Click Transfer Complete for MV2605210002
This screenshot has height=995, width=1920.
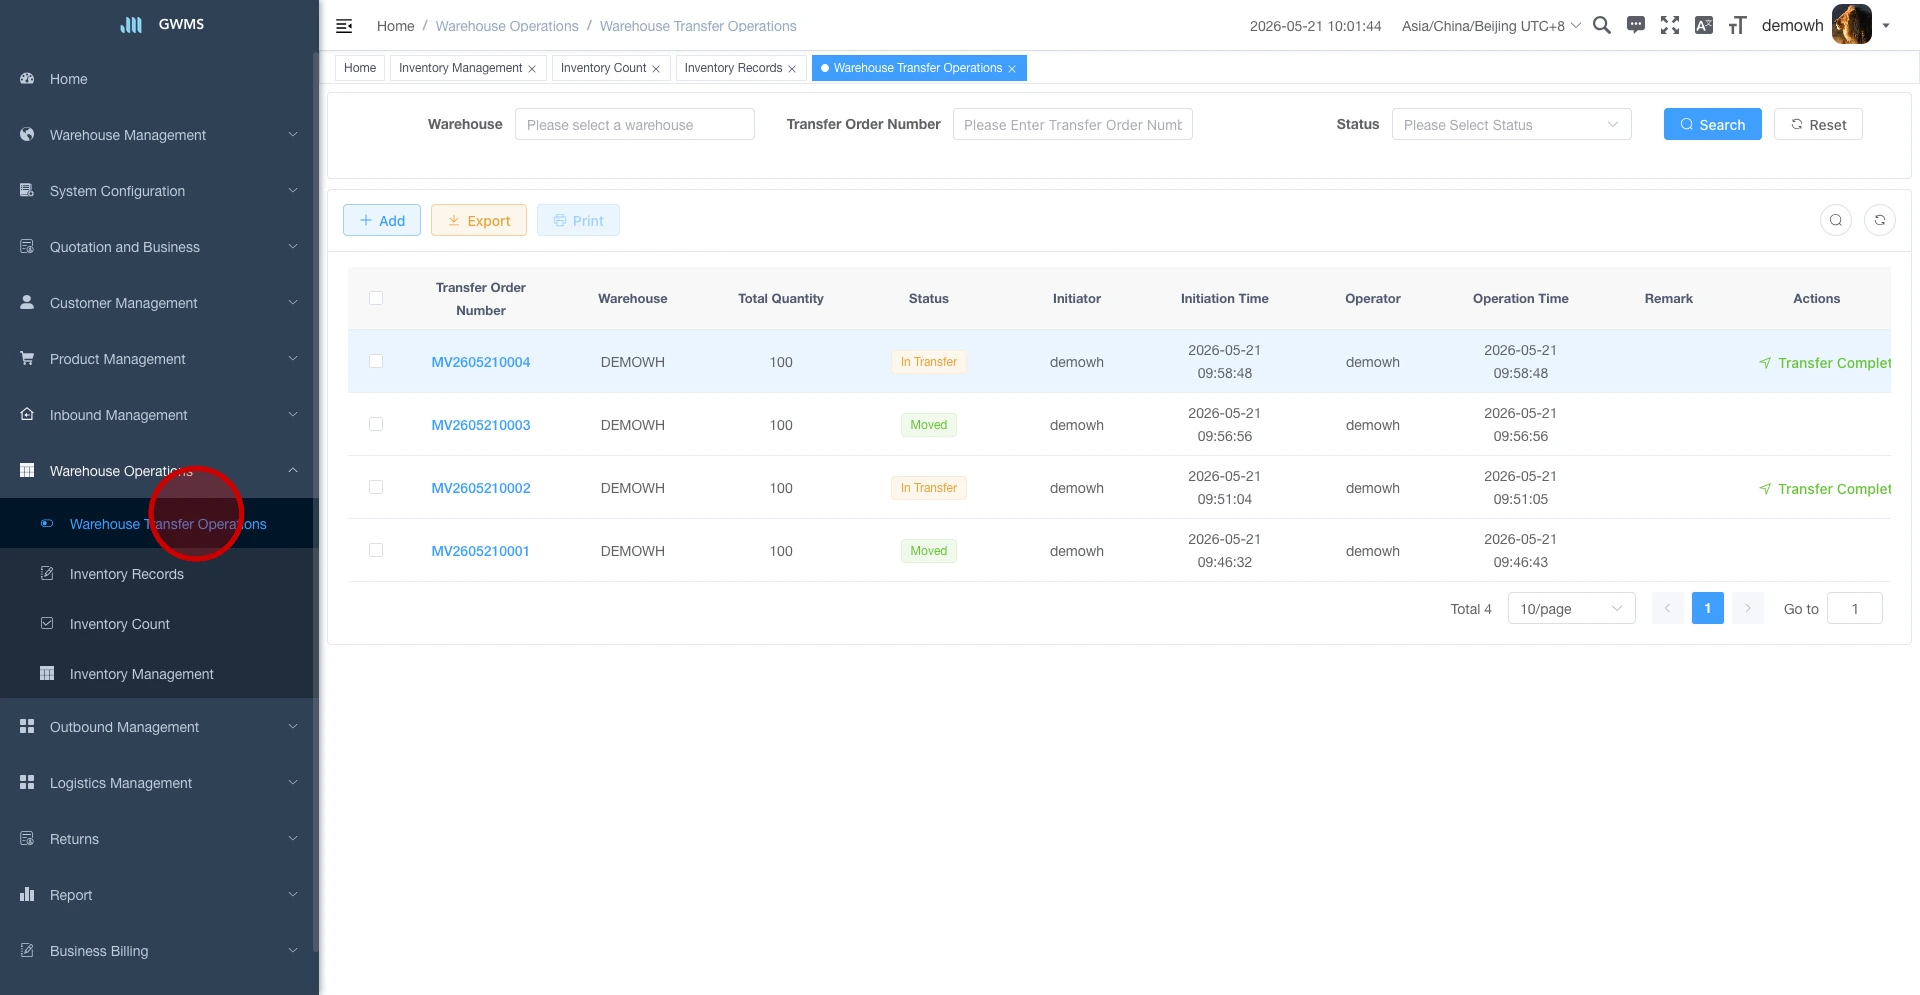(x=1825, y=488)
